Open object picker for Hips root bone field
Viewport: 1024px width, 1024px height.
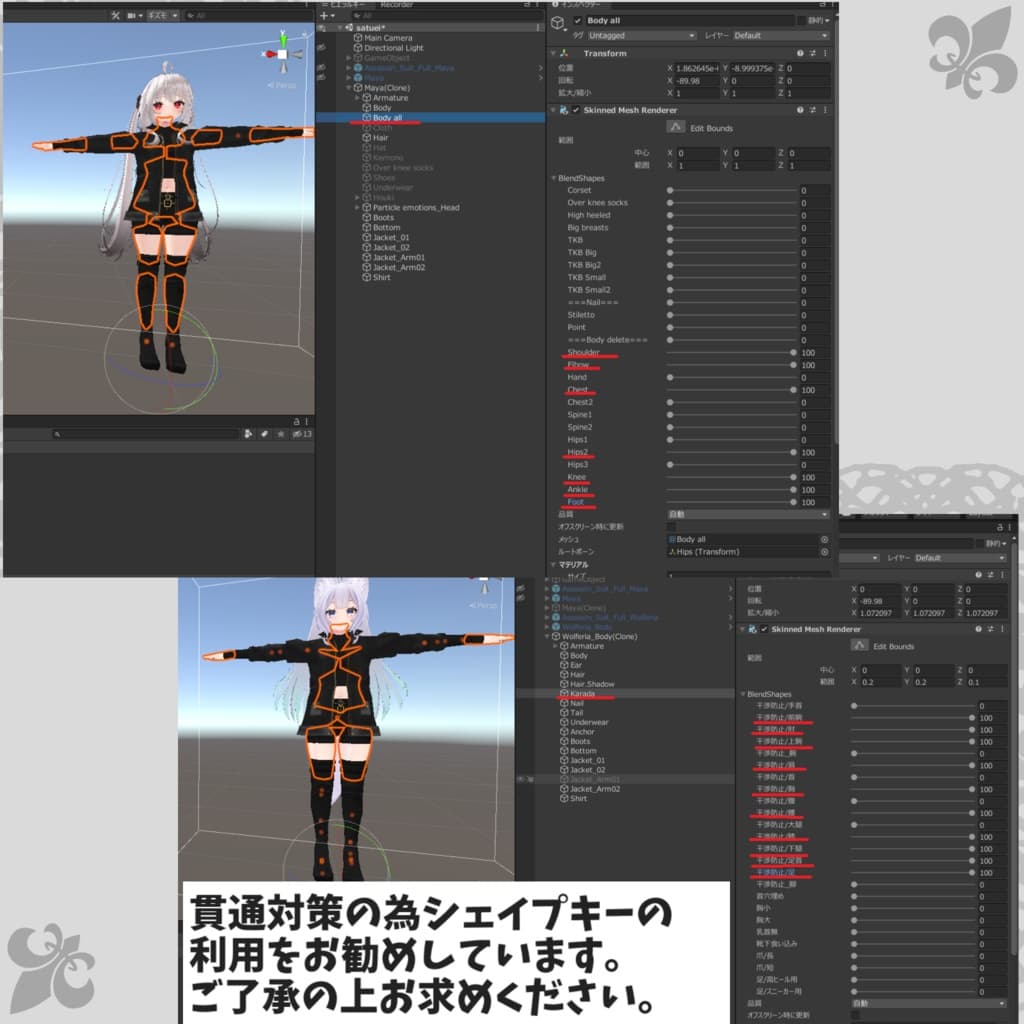[824, 552]
